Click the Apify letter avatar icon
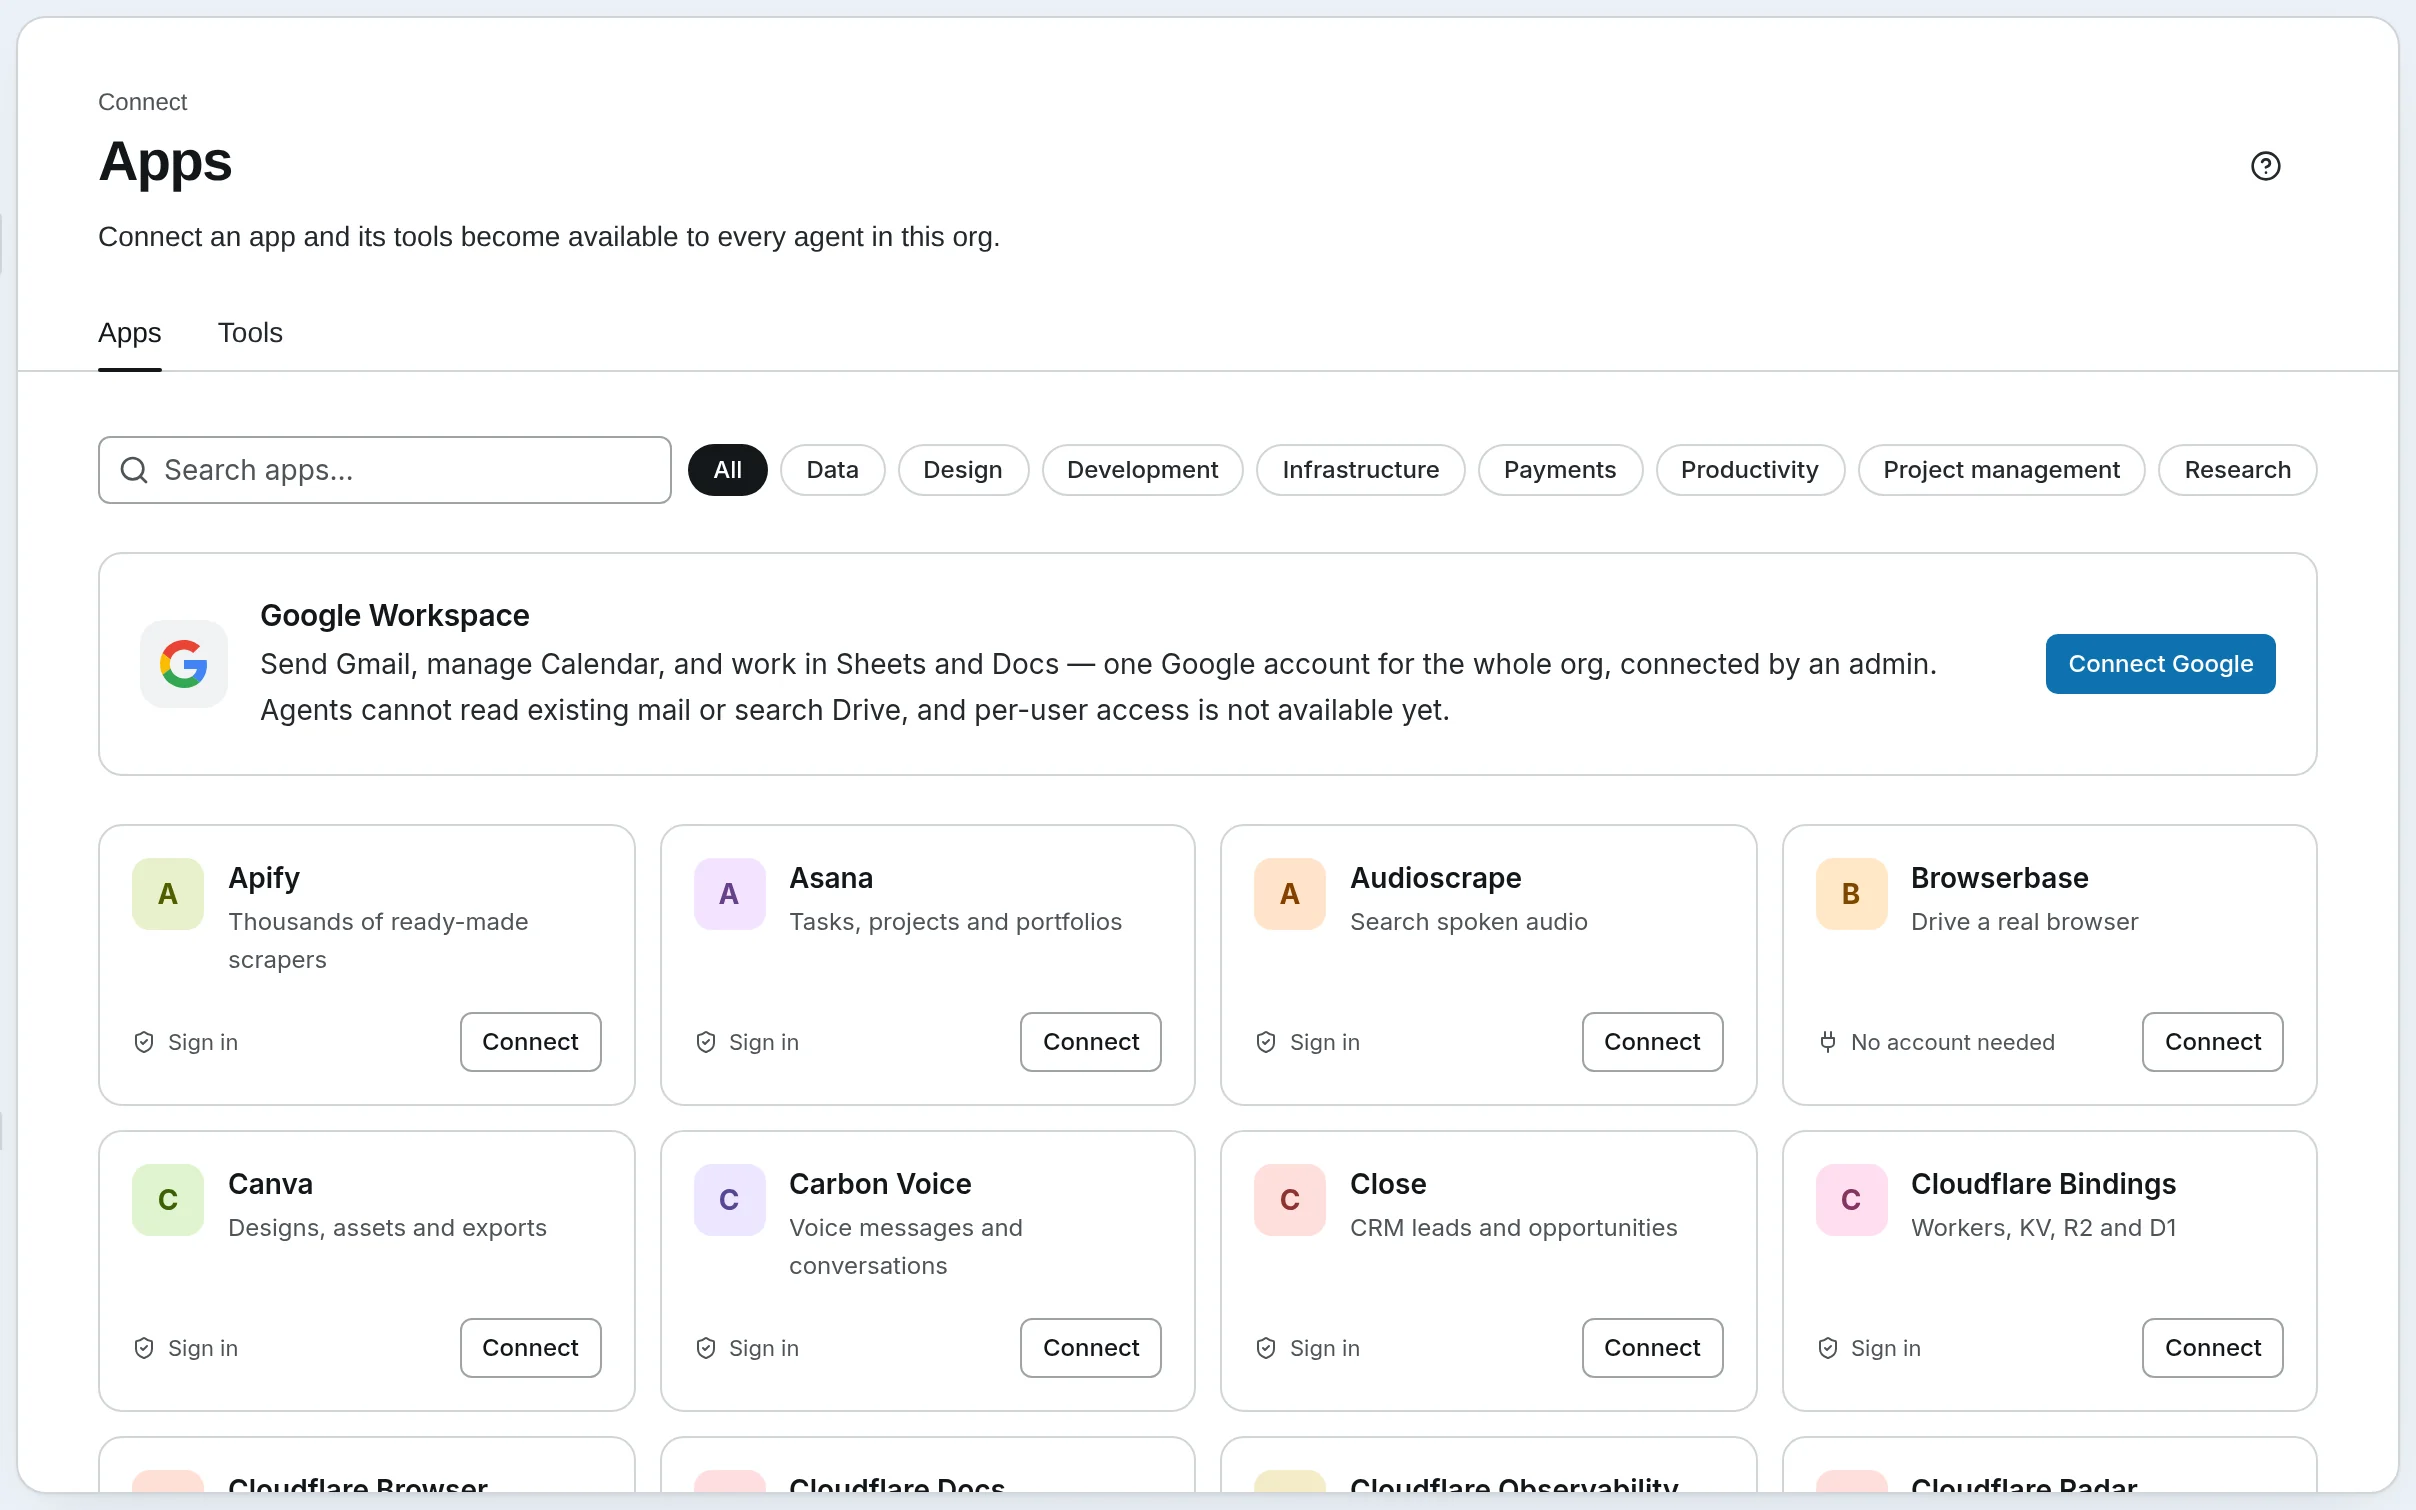Viewport: 2416px width, 1510px height. (168, 894)
